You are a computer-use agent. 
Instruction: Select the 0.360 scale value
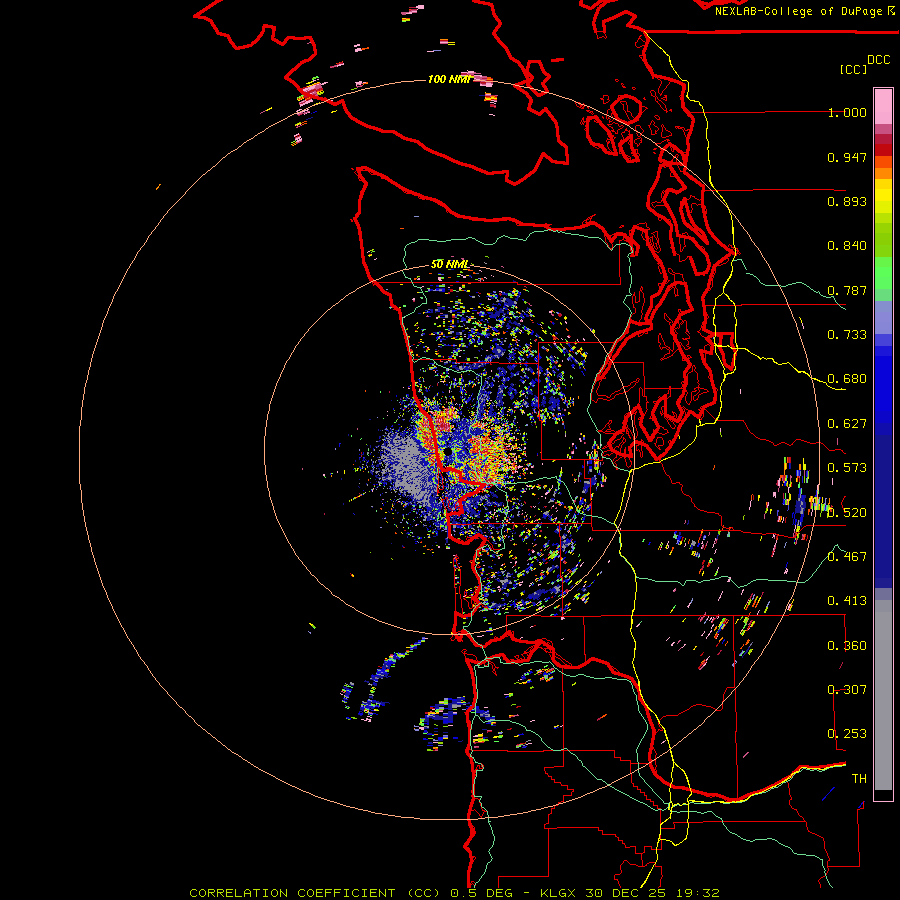click(x=847, y=646)
